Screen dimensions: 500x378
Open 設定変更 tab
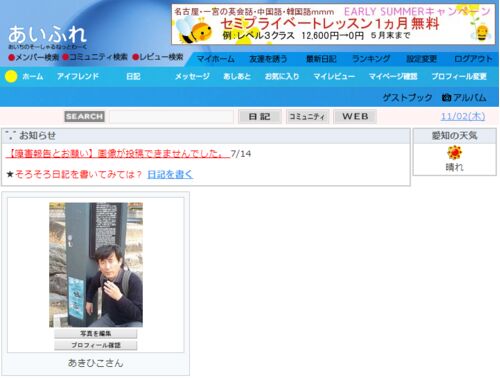(421, 59)
